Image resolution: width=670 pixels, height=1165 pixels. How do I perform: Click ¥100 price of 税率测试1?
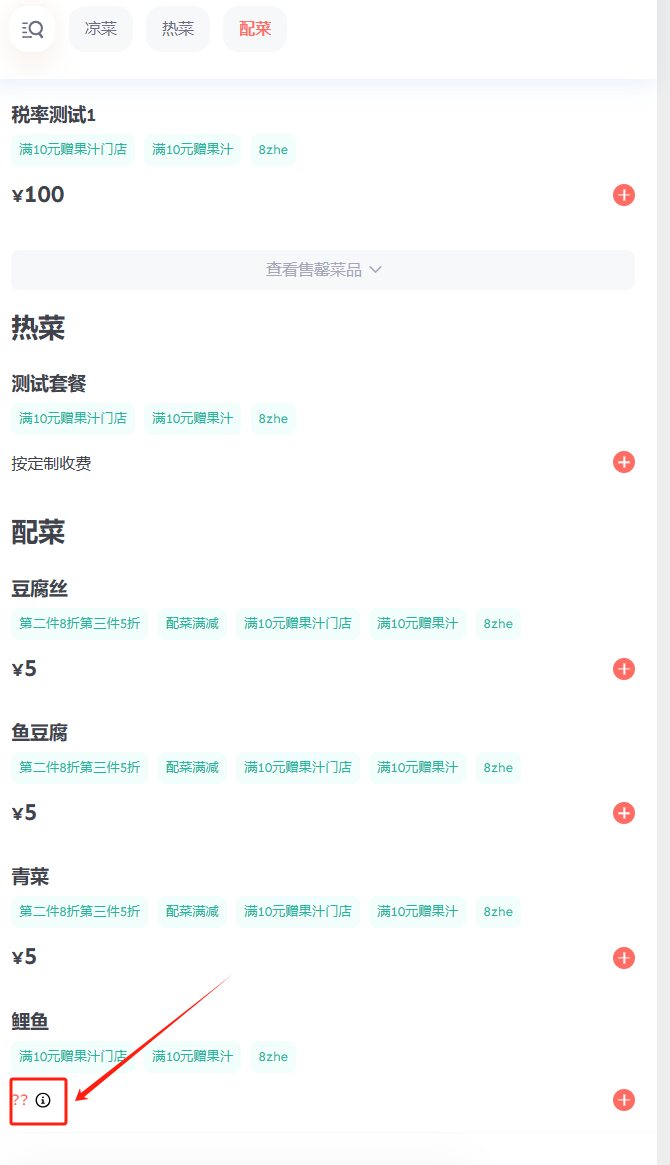[38, 195]
